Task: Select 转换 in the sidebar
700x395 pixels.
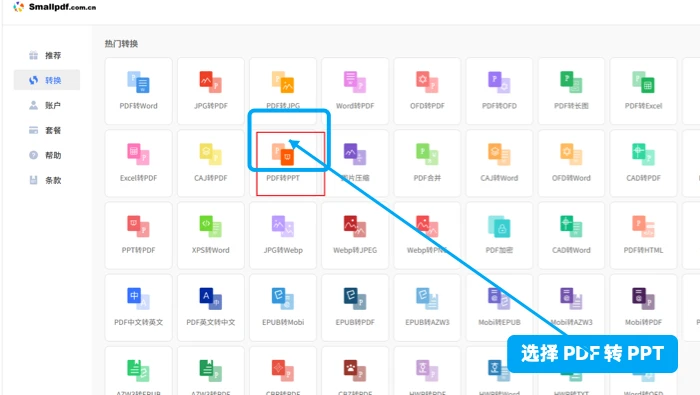Action: (47, 80)
